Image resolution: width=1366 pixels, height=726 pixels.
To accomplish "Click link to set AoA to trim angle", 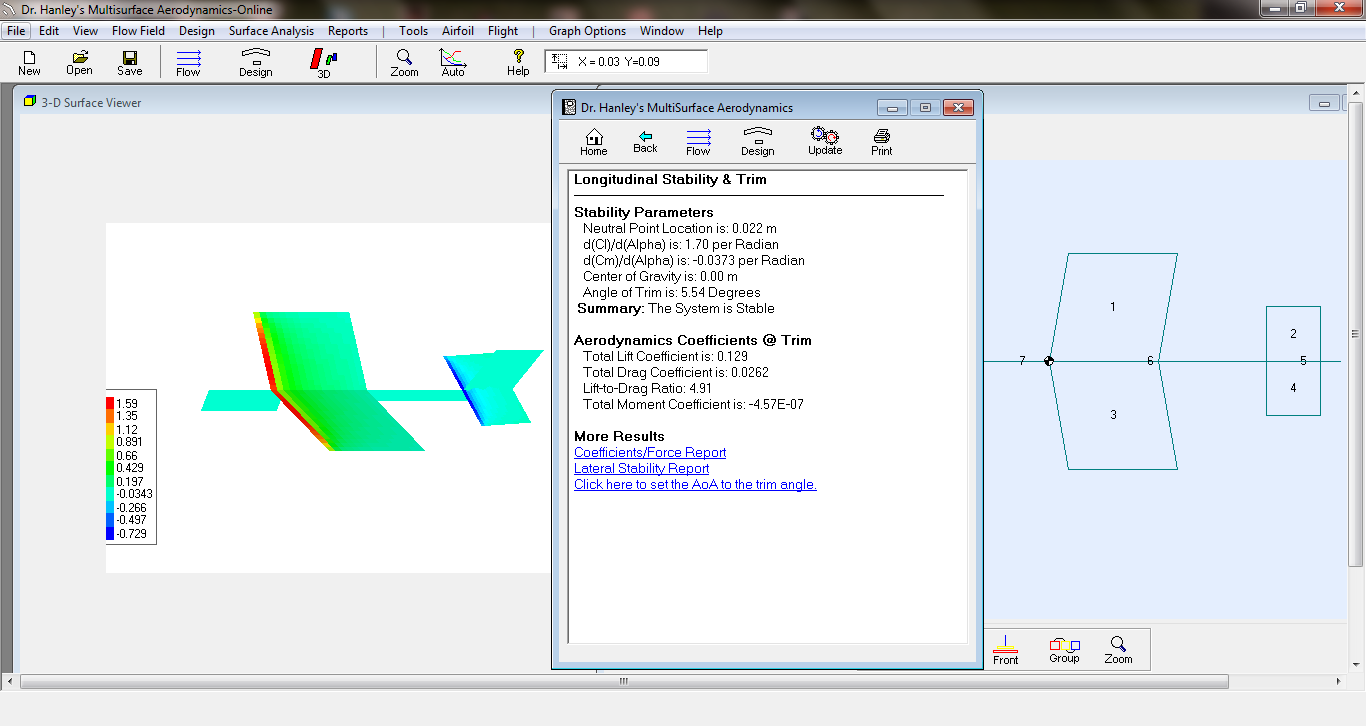I will (x=695, y=484).
